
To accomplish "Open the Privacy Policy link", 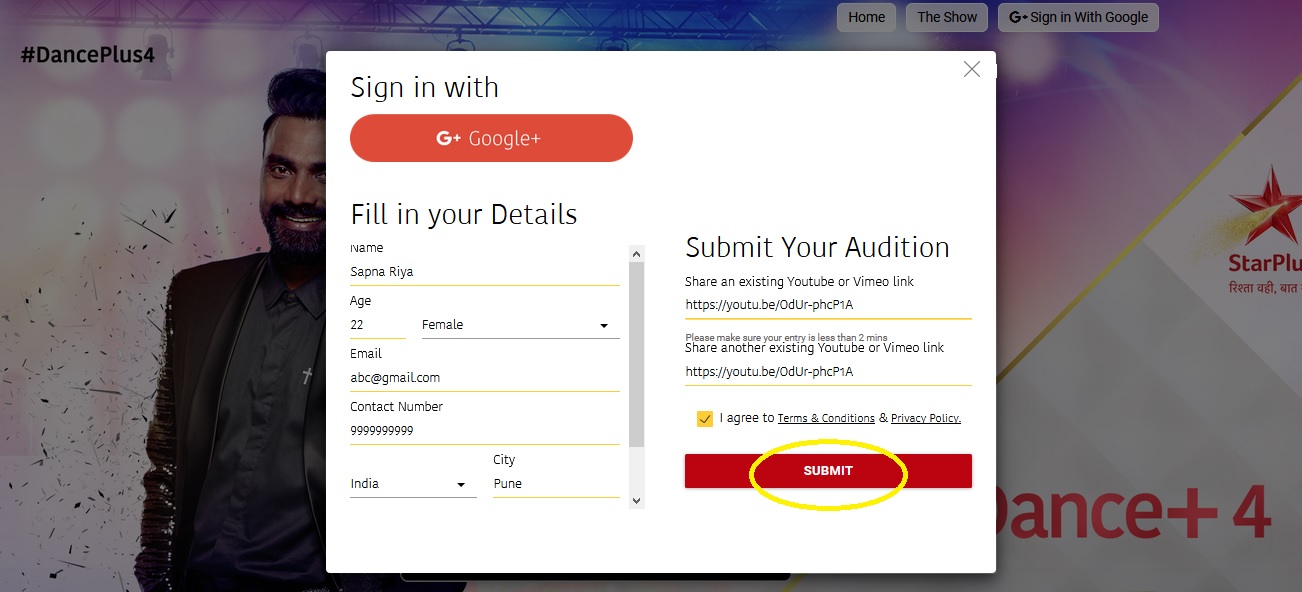I will pos(925,419).
